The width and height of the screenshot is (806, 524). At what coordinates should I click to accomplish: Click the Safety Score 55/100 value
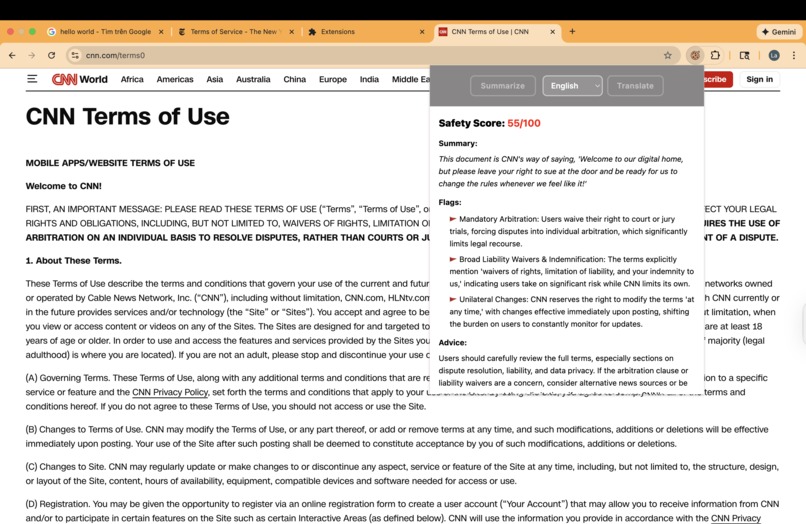click(x=524, y=123)
